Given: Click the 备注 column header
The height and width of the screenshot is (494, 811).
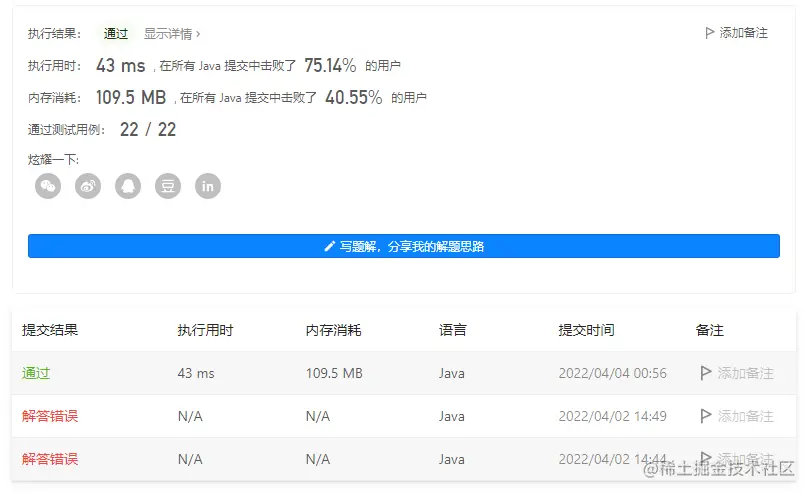Looking at the screenshot, I should (x=710, y=330).
